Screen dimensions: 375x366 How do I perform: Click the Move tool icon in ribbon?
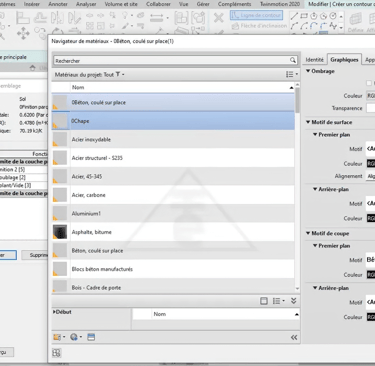(23, 34)
